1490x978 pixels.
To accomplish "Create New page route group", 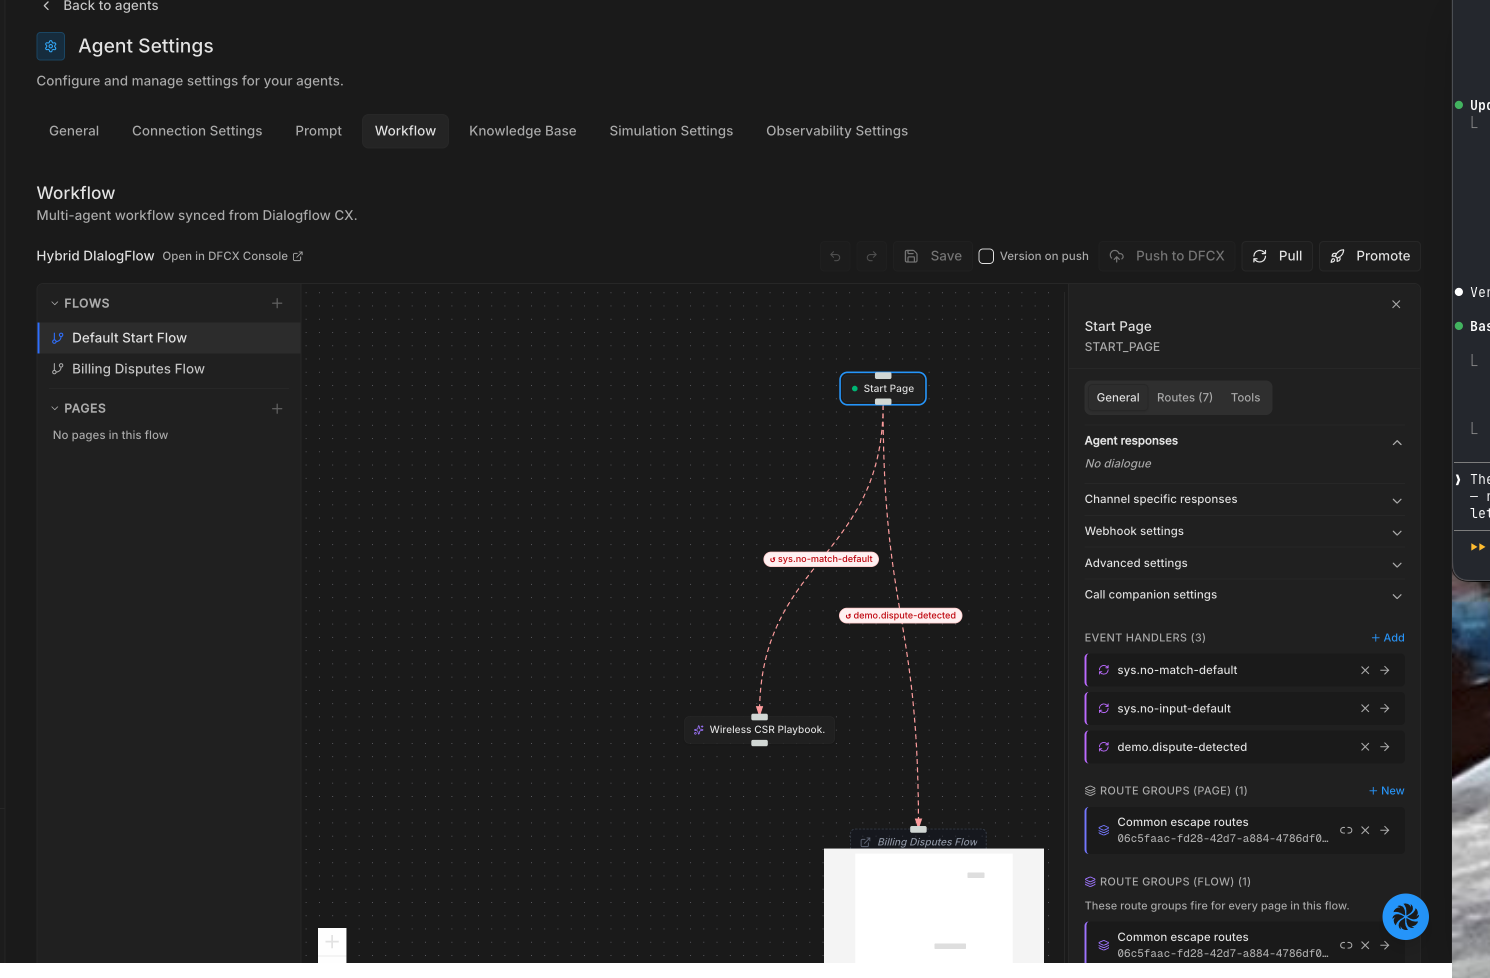I will [x=1386, y=791].
